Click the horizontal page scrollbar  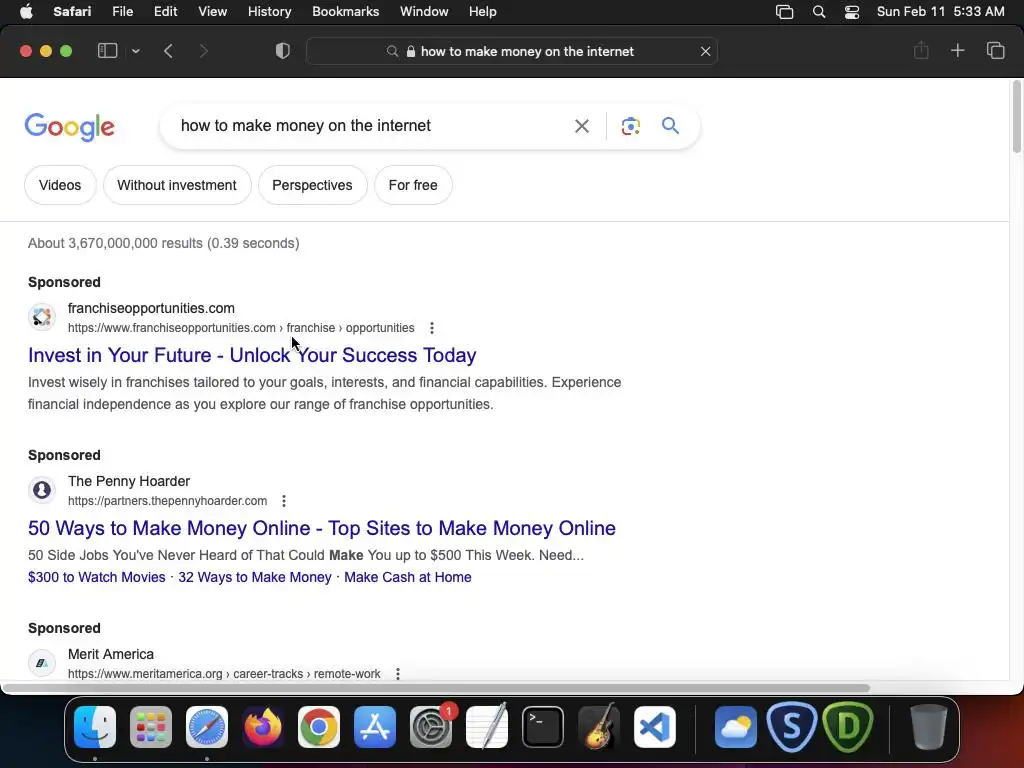(x=436, y=688)
